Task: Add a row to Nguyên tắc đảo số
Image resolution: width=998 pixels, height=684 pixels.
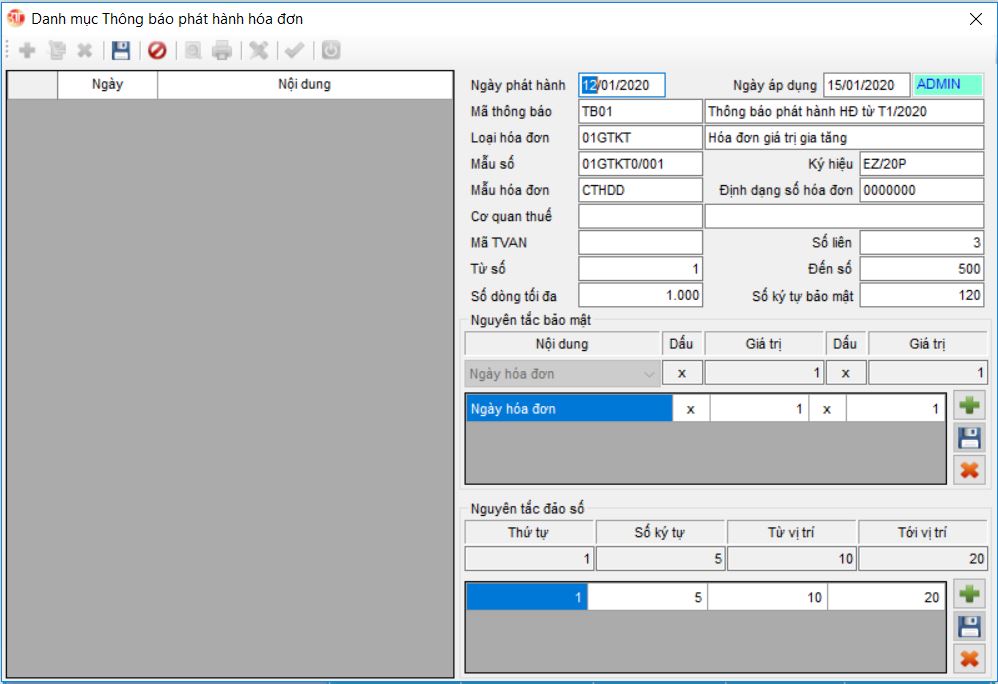Action: click(969, 594)
